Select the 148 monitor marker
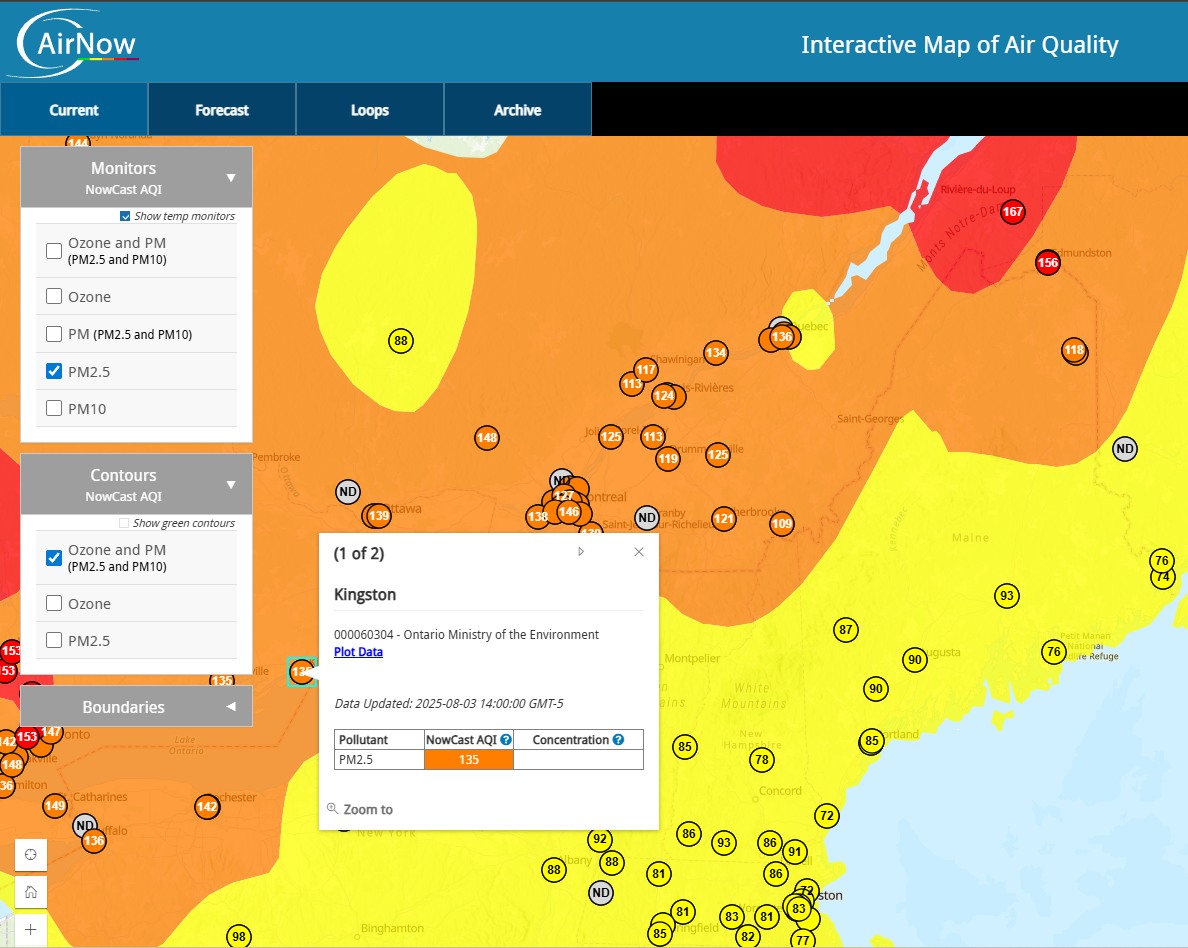 click(x=487, y=437)
